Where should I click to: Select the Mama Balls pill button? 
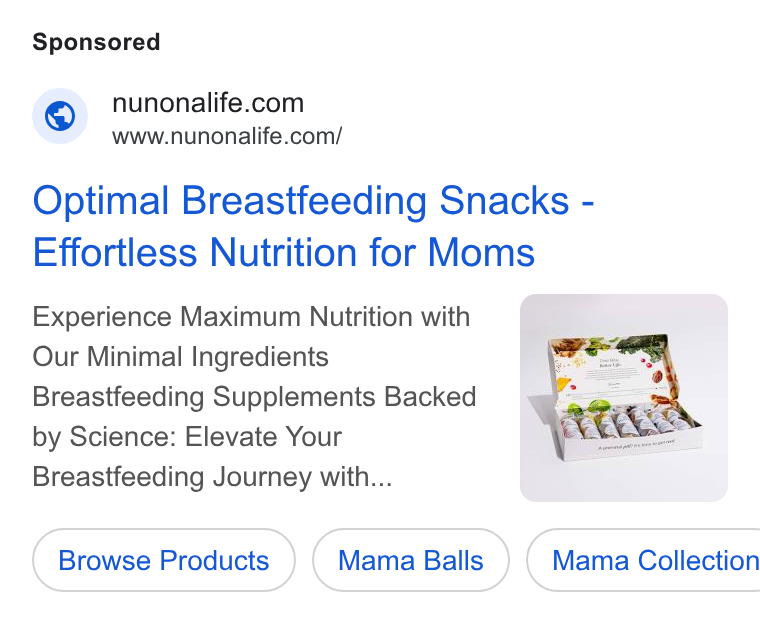[411, 560]
